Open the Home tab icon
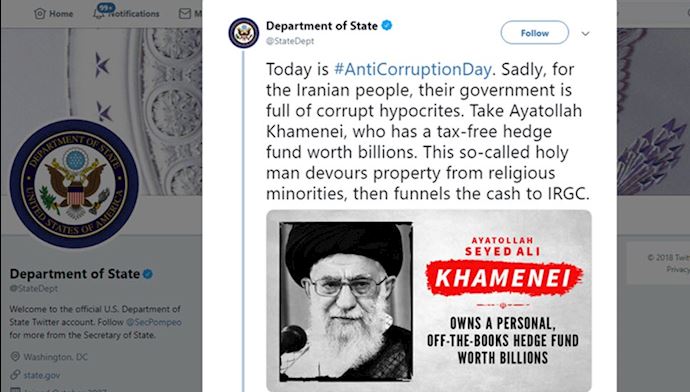Screen dimensions: 690x392 [x=40, y=14]
